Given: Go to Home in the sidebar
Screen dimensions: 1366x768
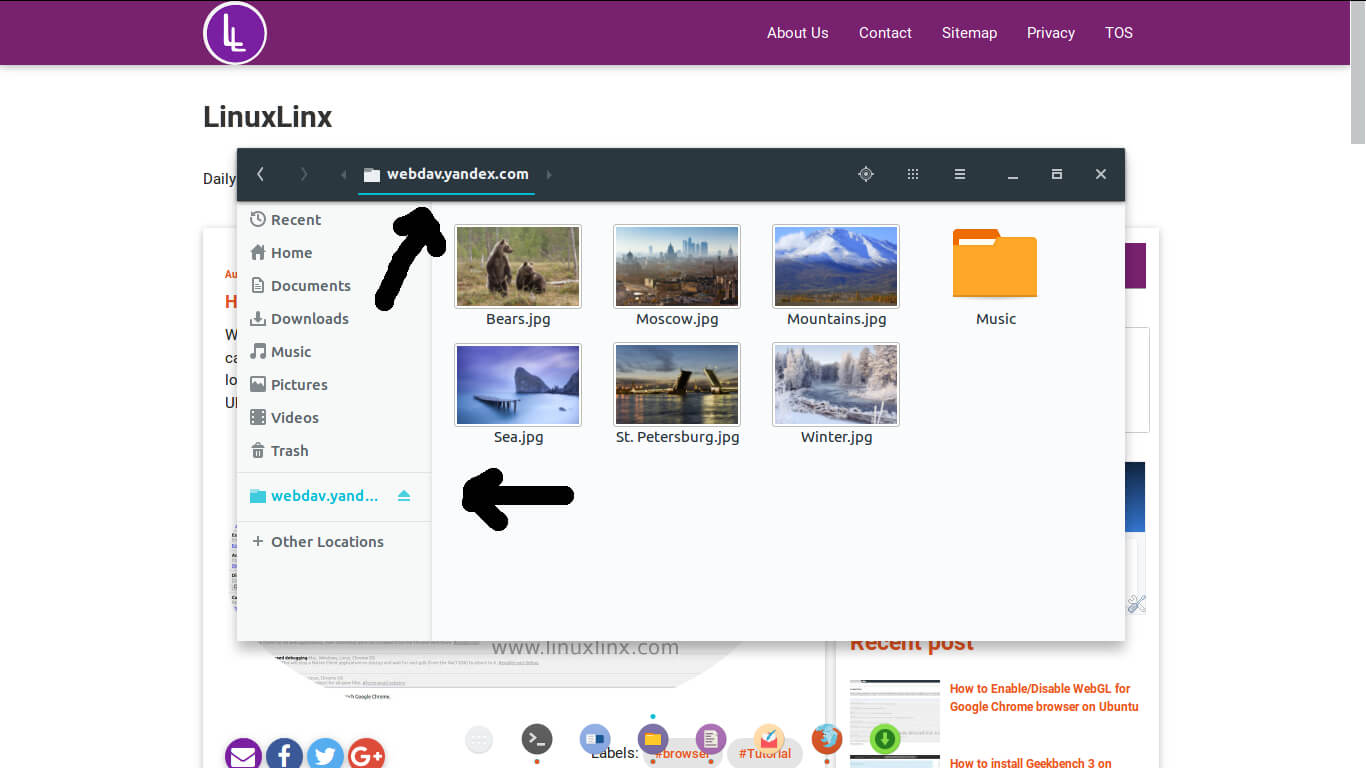Looking at the screenshot, I should (x=334, y=253).
